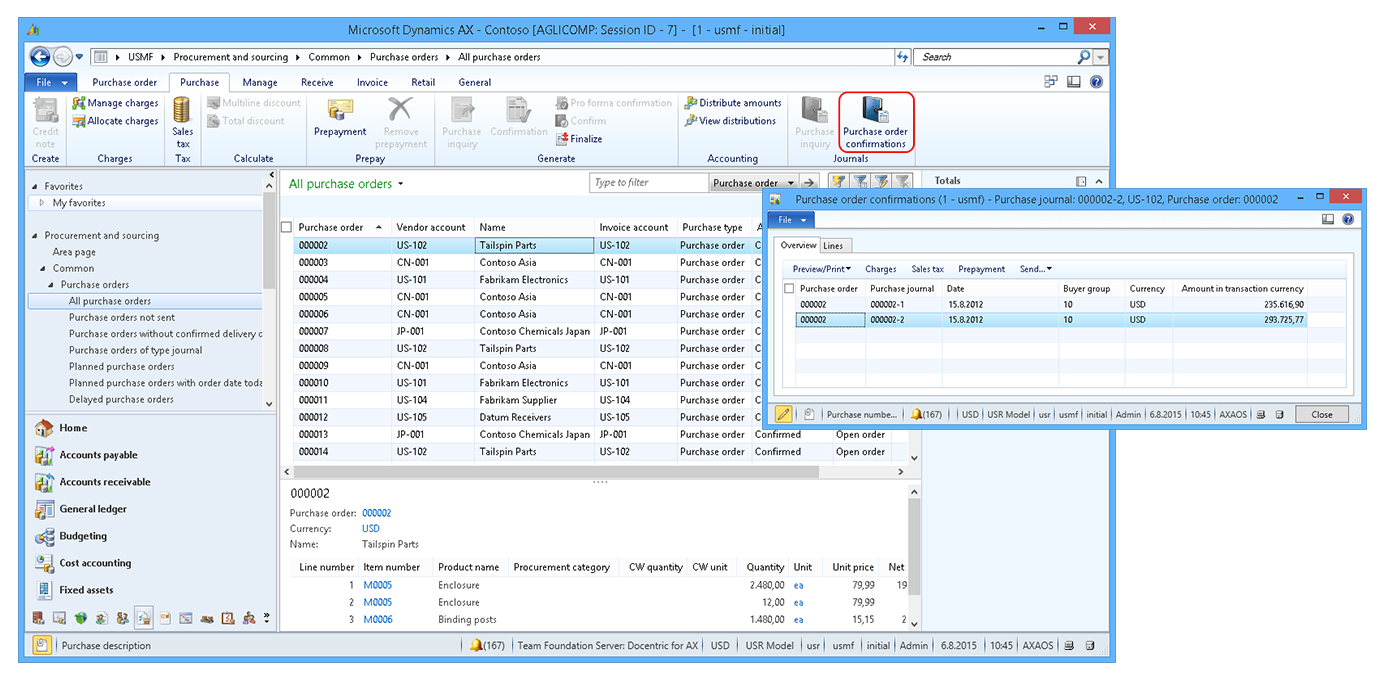
Task: Sort by Vendor account column header
Action: [x=431, y=227]
